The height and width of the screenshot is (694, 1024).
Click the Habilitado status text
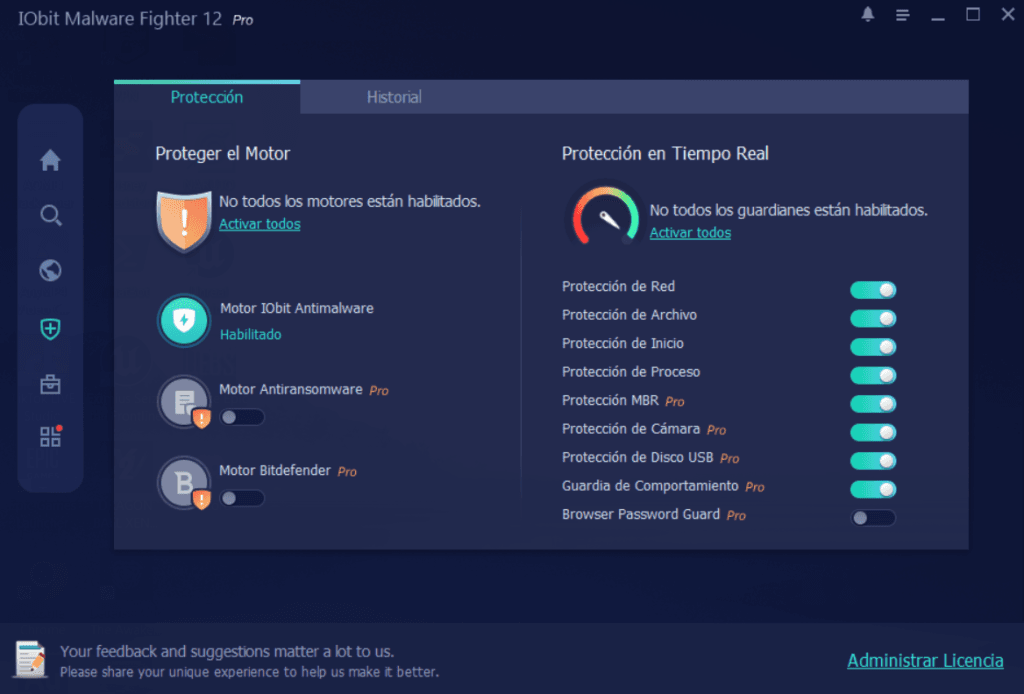251,334
